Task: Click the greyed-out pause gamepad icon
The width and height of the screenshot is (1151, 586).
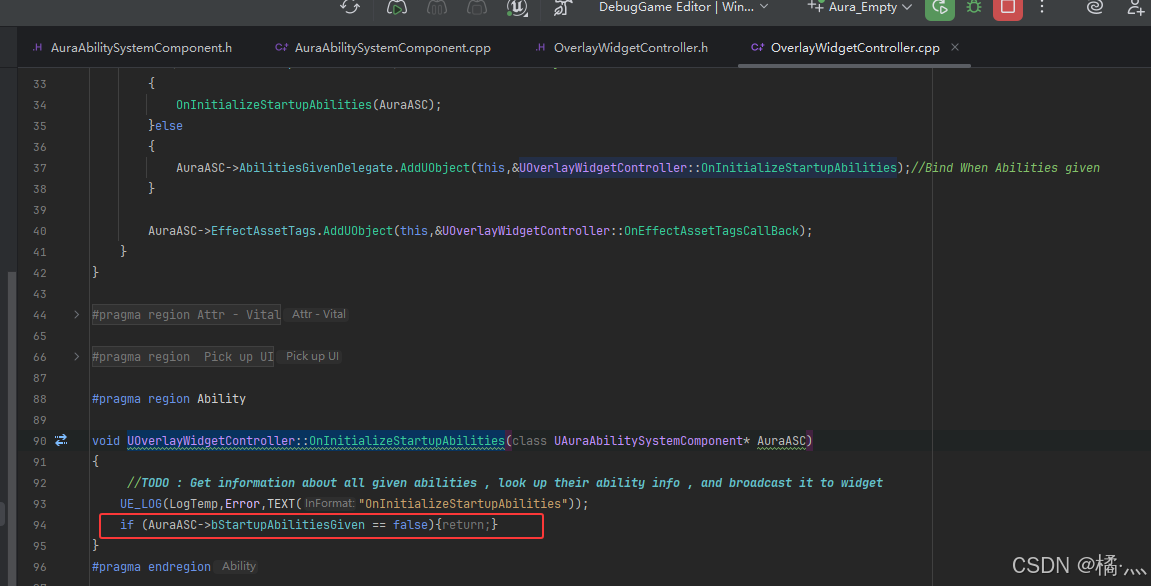Action: 437,7
